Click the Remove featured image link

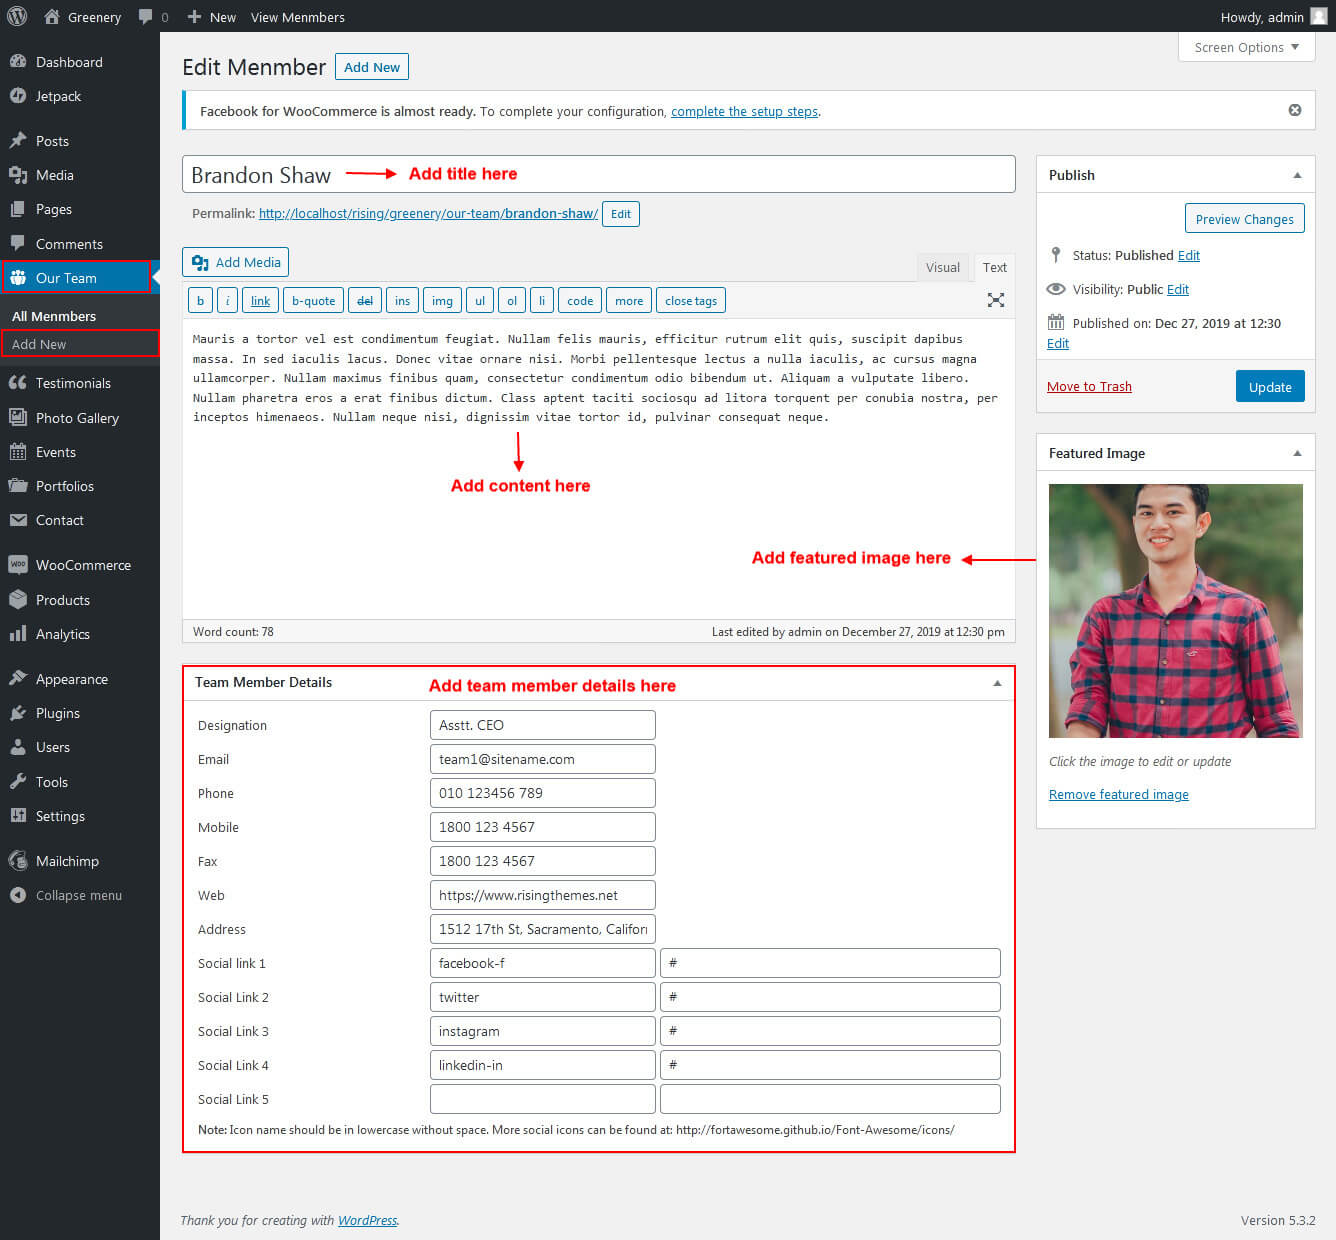click(x=1118, y=794)
